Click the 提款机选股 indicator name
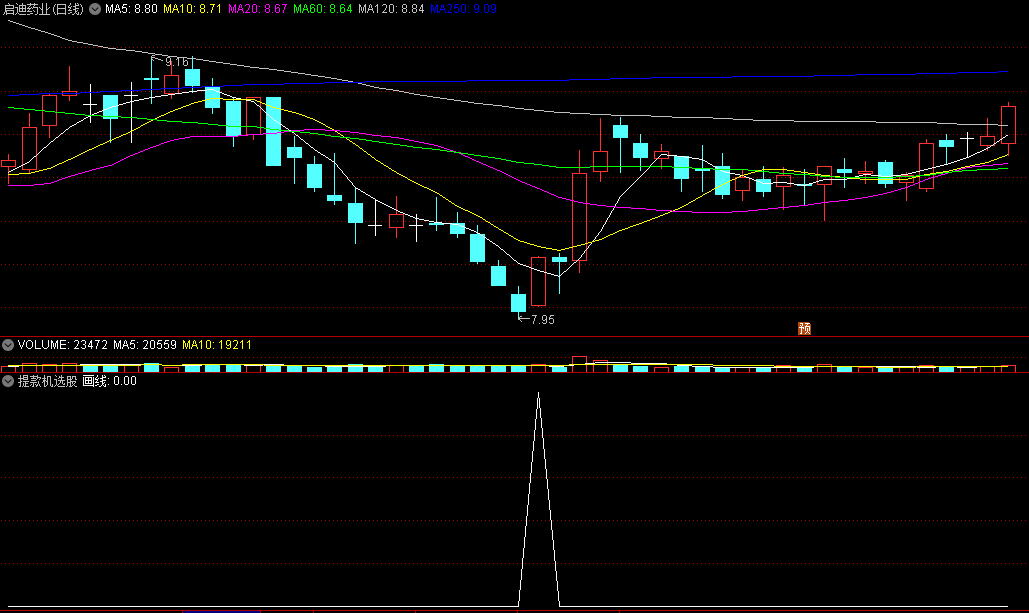 pos(47,381)
